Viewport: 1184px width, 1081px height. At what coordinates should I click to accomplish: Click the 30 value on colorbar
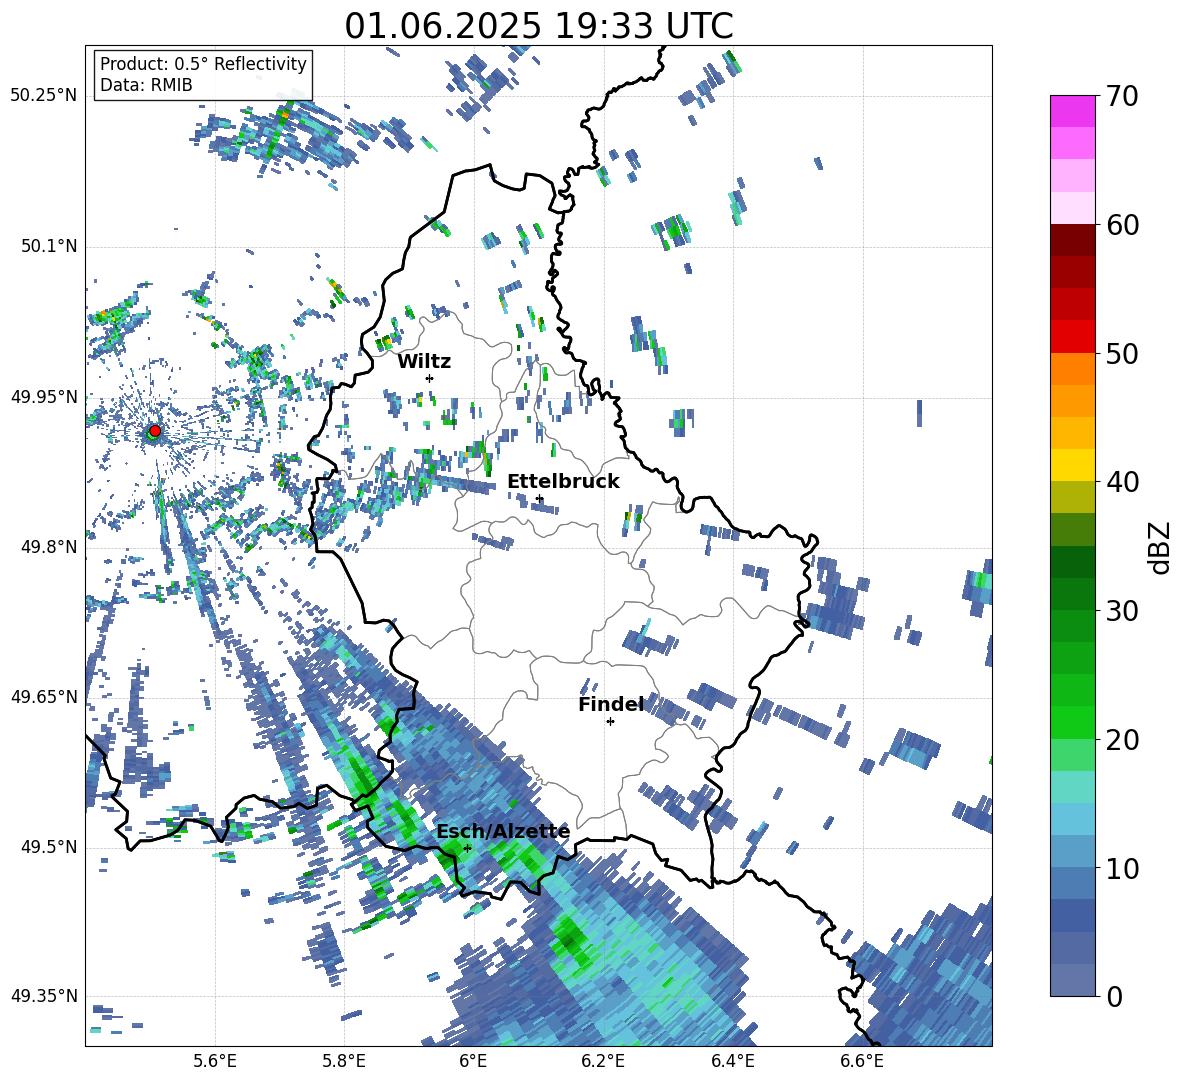1121,611
